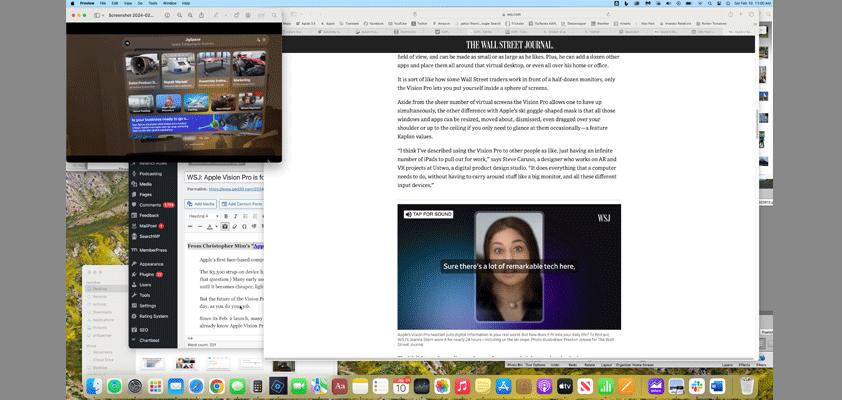
Task: Open the Dictionary app in the Dock
Action: [x=339, y=386]
